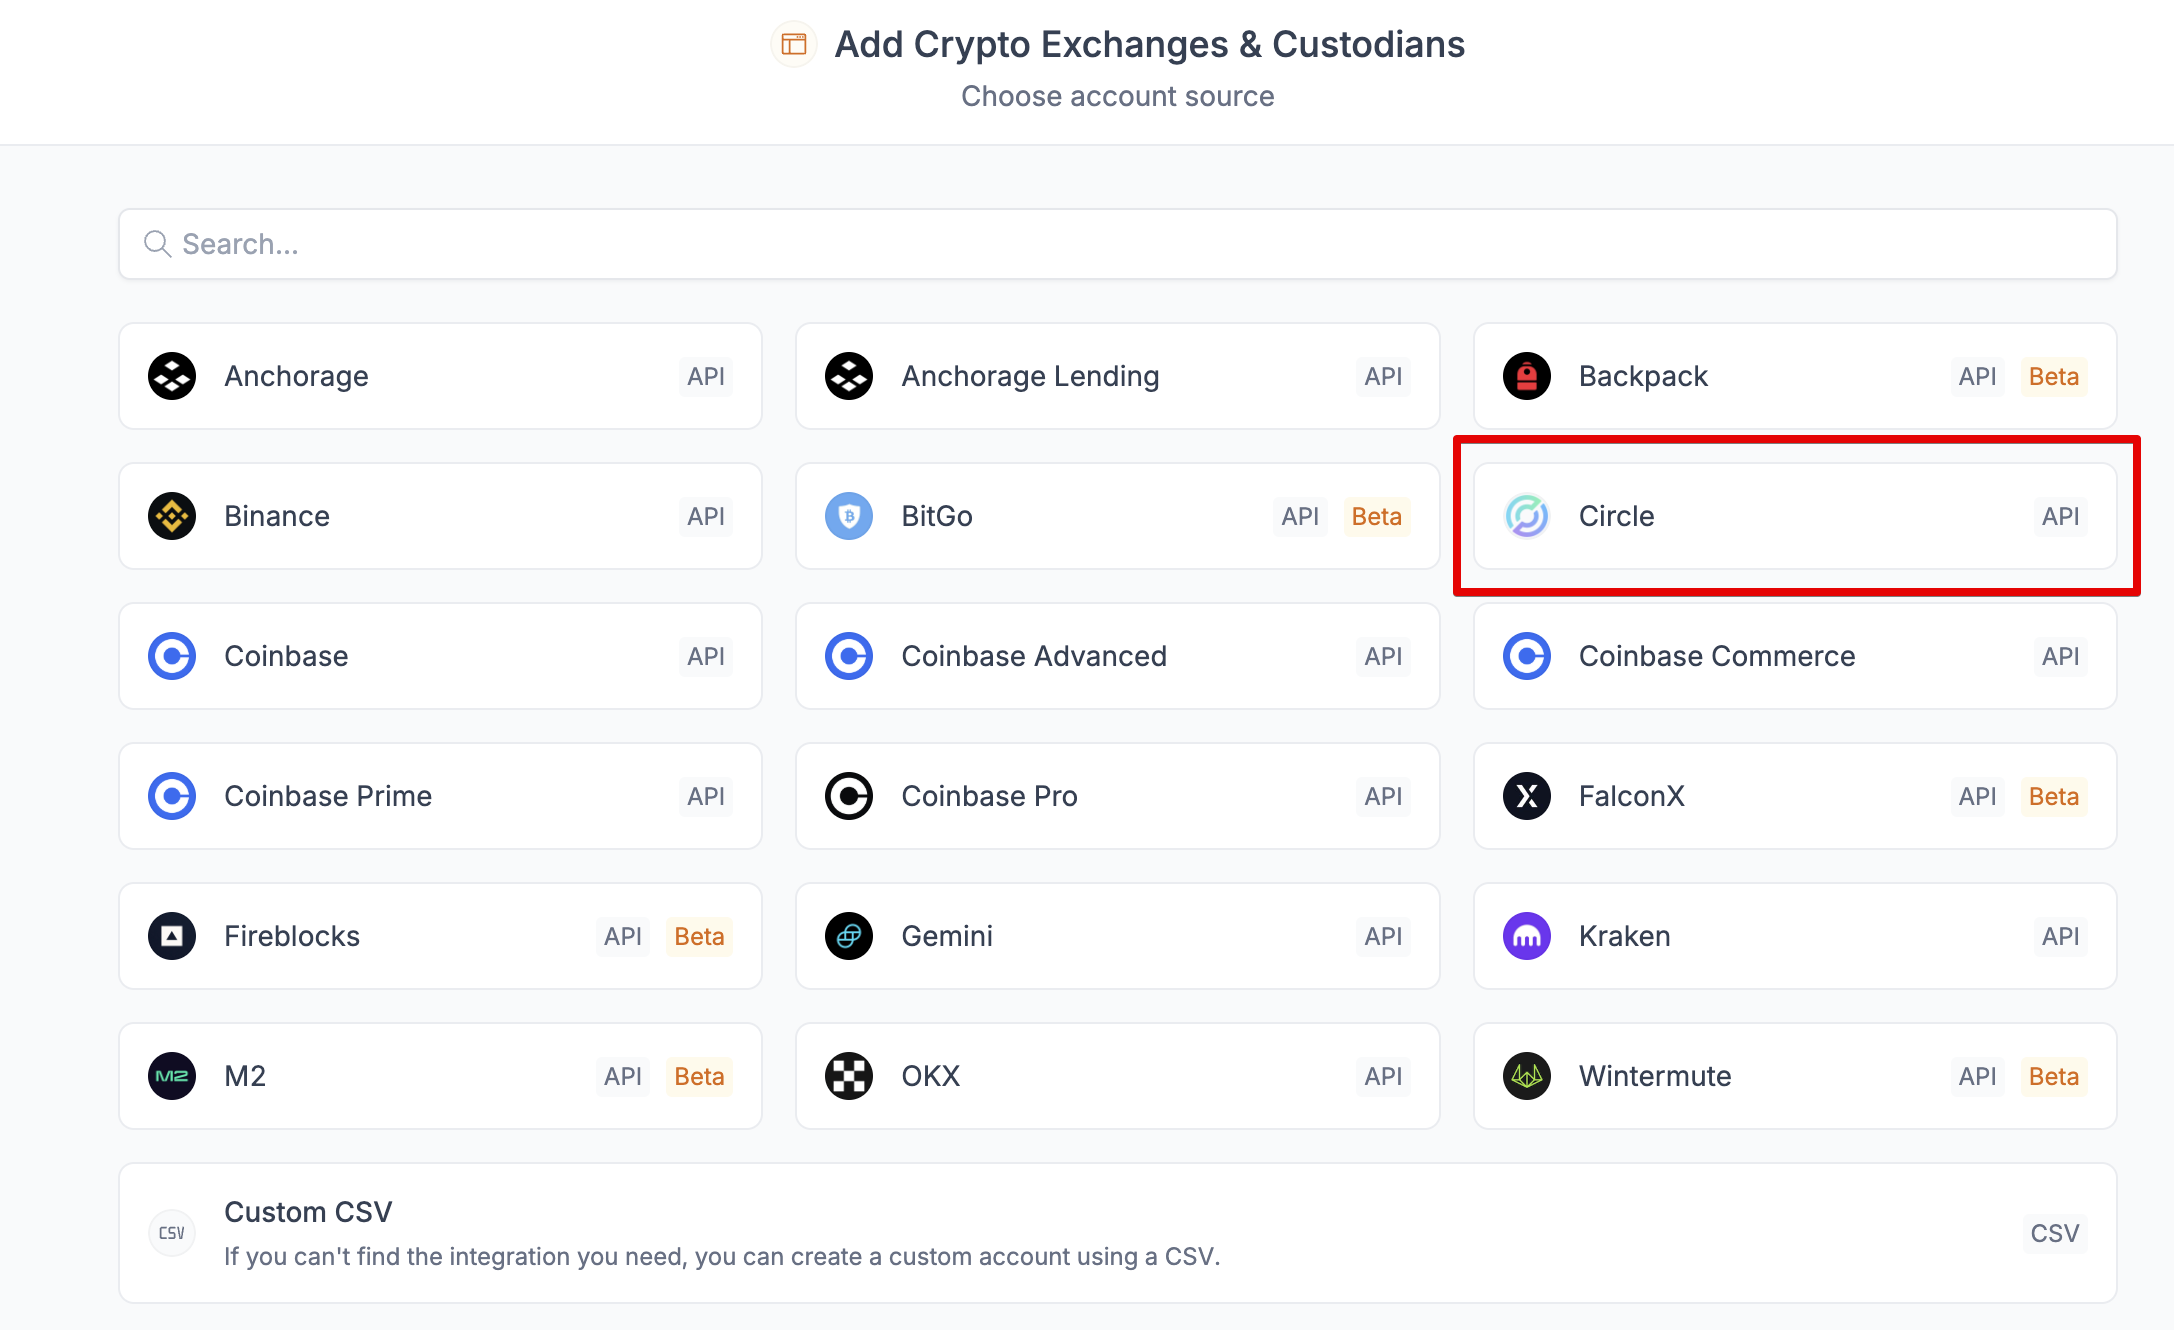Click the OKX checkered logo icon

point(849,1076)
